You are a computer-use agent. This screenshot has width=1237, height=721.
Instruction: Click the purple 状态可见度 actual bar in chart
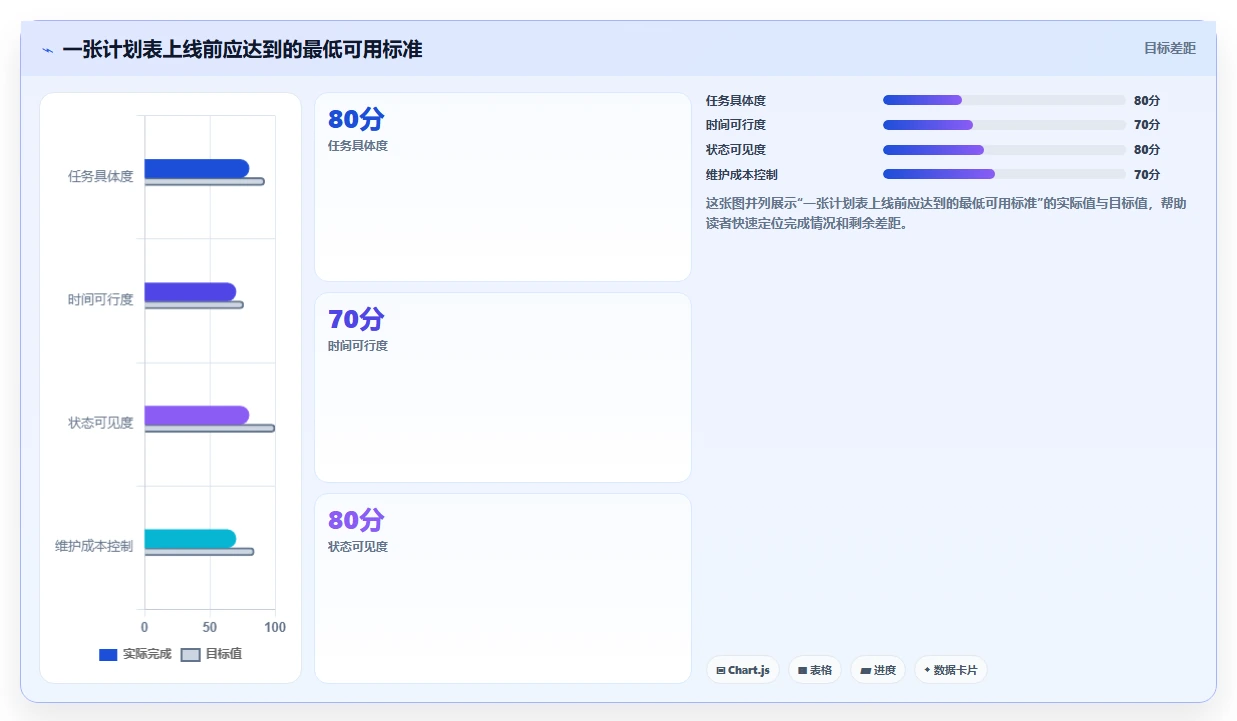(197, 415)
